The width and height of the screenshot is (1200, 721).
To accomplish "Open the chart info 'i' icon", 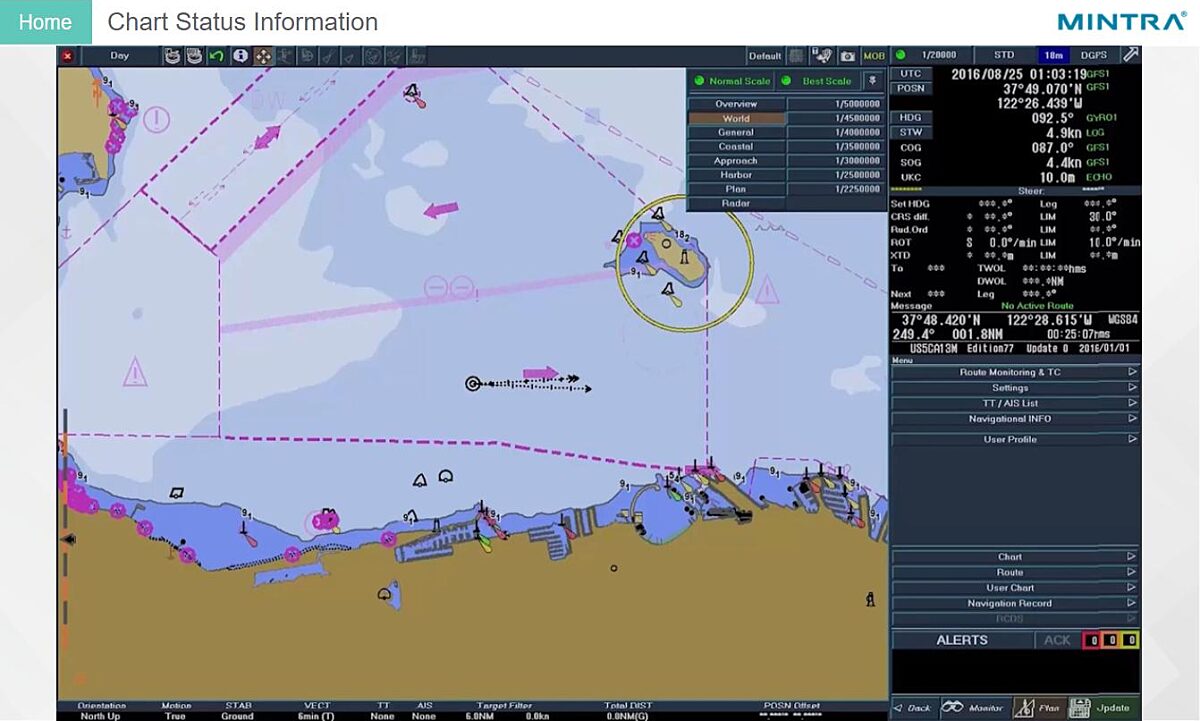I will (x=240, y=56).
